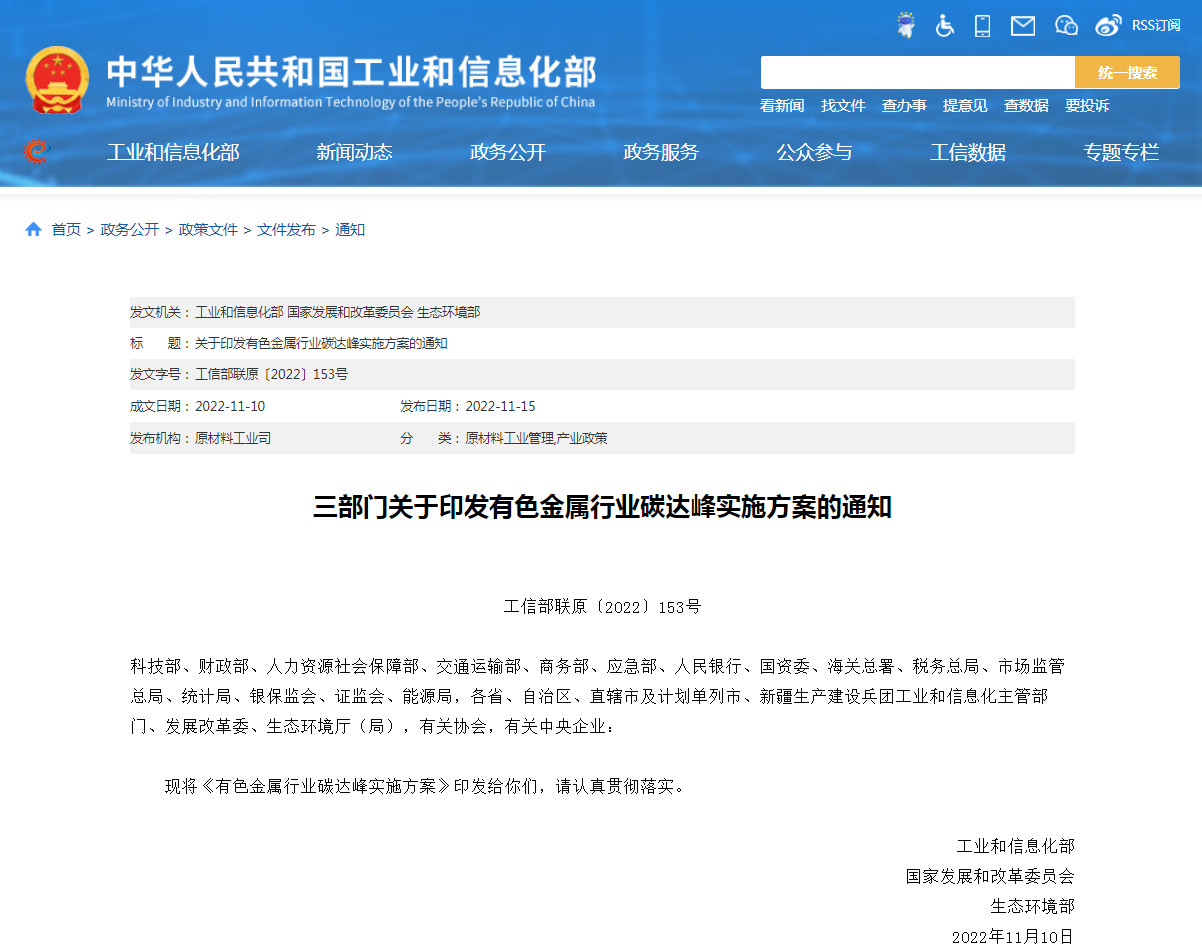The width and height of the screenshot is (1202, 951).
Task: Click the national emblem logo
Action: (x=57, y=79)
